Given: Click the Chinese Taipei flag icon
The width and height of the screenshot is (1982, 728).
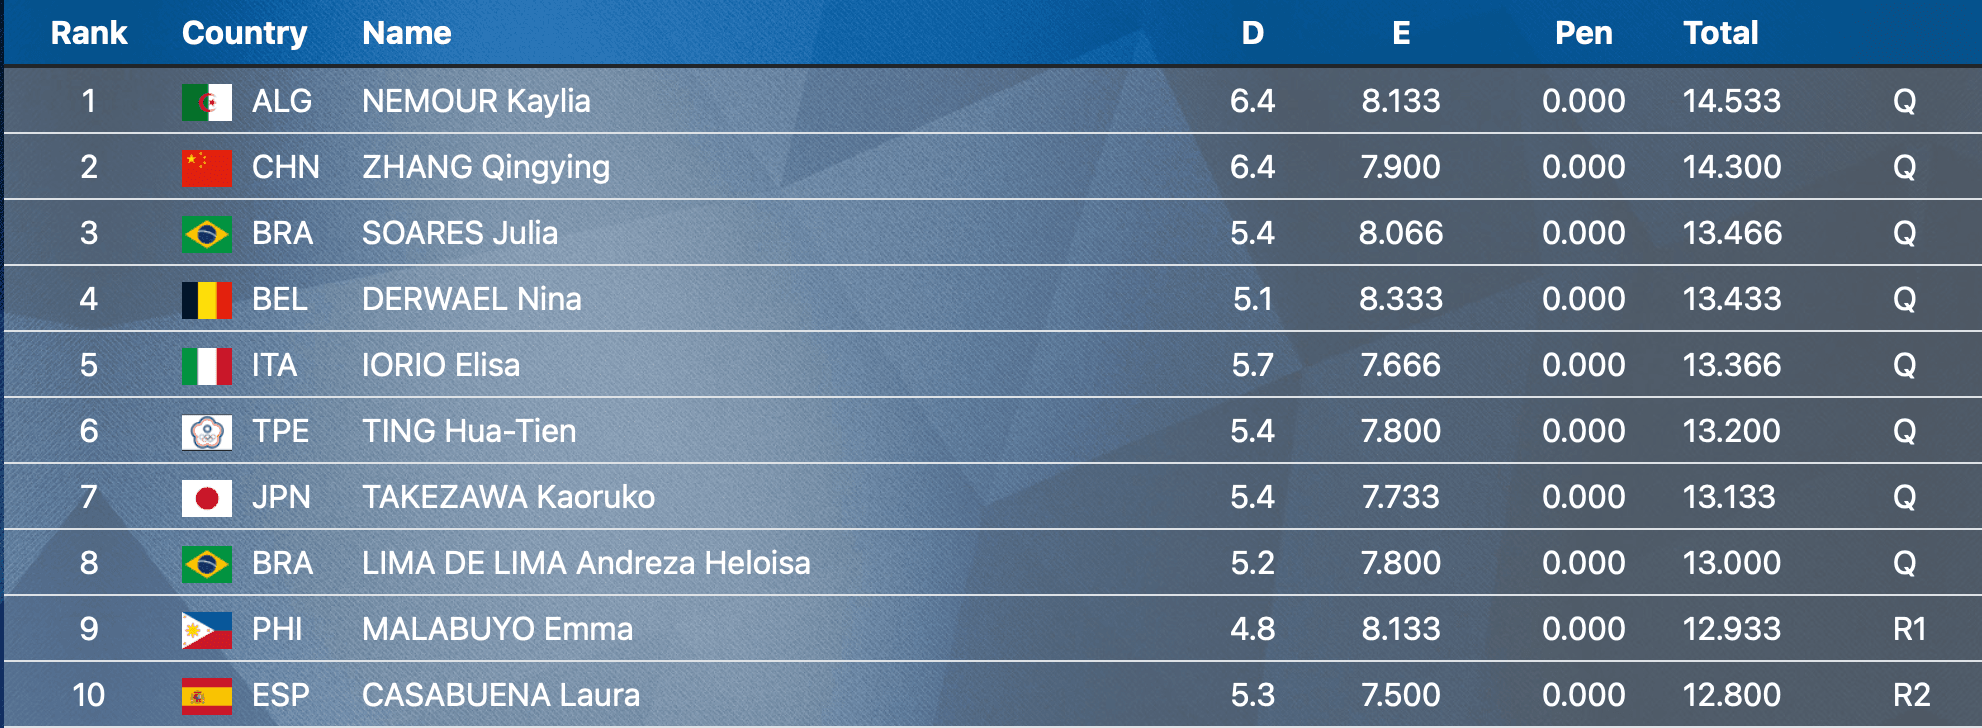Looking at the screenshot, I should pyautogui.click(x=206, y=432).
